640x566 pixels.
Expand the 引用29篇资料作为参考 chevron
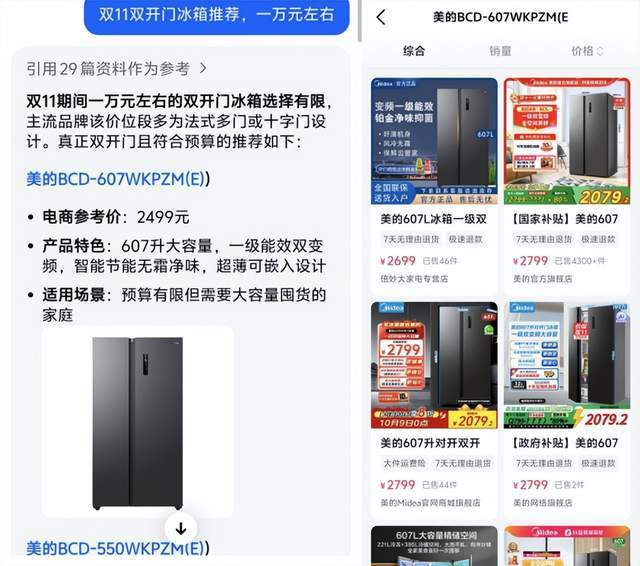point(203,68)
